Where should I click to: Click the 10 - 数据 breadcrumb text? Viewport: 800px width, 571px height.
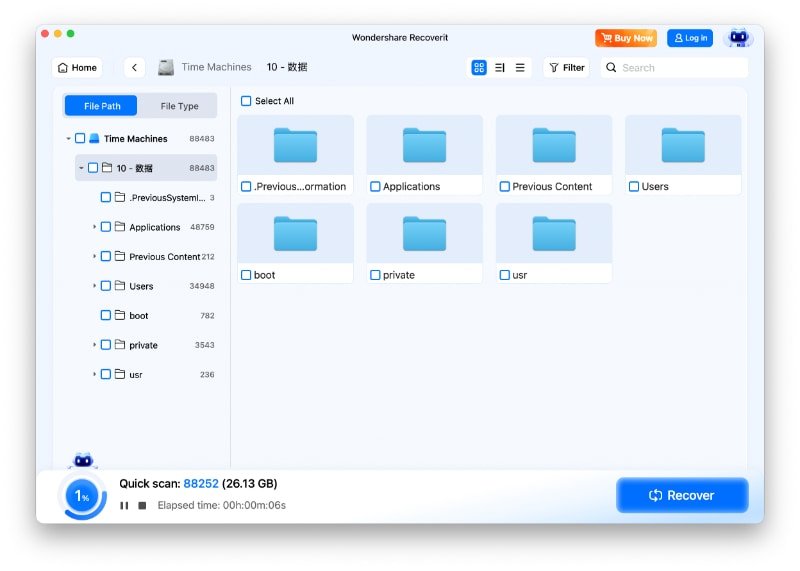(287, 67)
